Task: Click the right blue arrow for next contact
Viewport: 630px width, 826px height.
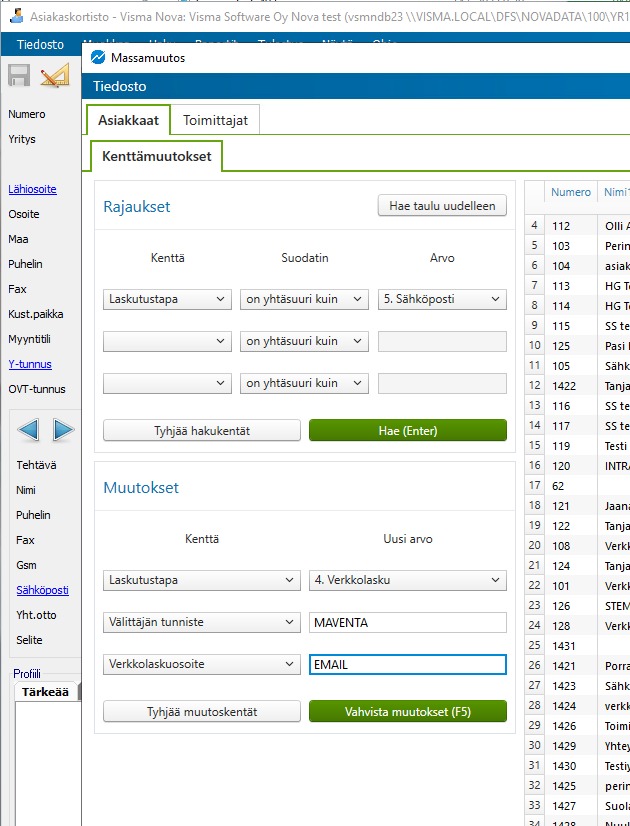Action: tap(64, 430)
